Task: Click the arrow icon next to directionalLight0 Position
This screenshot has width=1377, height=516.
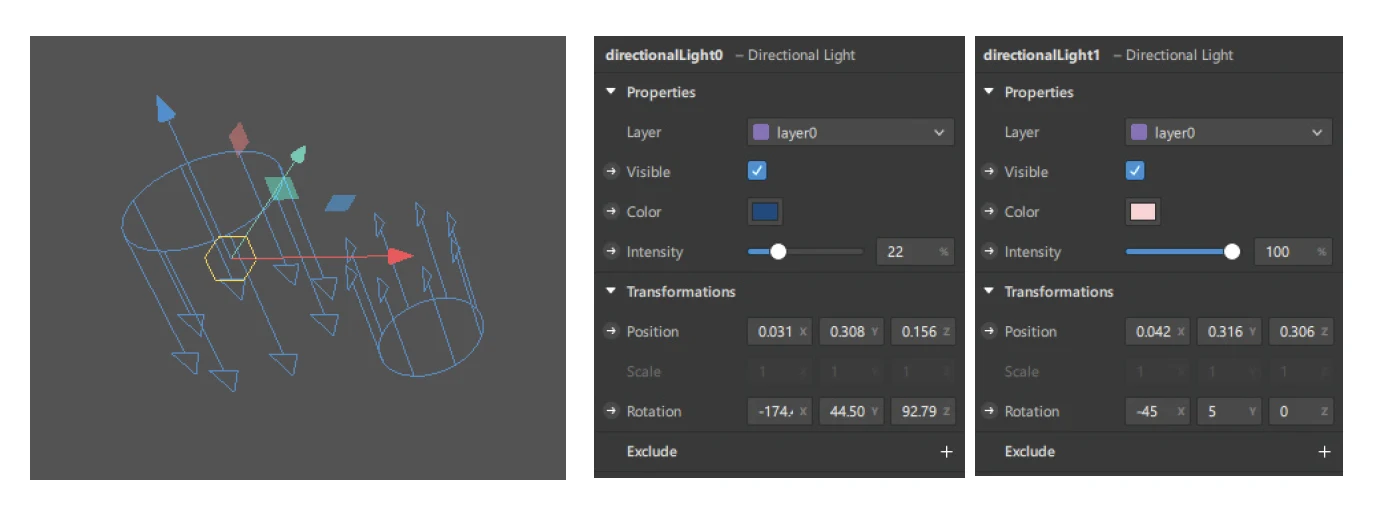Action: click(x=611, y=331)
